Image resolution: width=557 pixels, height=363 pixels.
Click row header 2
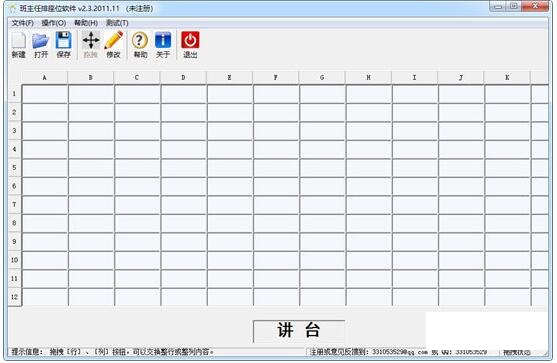(15, 112)
